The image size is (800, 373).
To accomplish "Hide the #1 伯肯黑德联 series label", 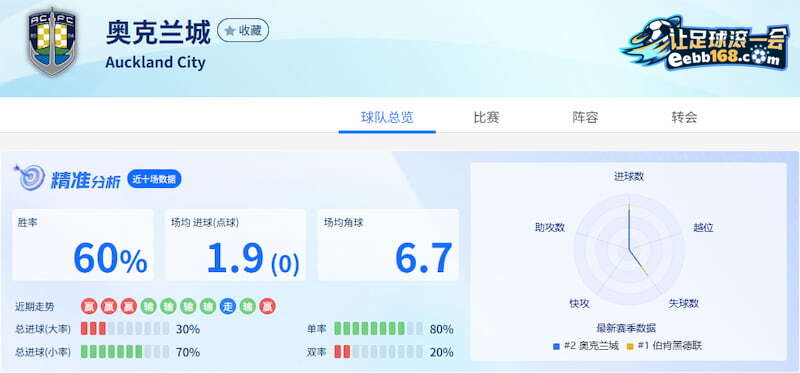I will pyautogui.click(x=670, y=346).
